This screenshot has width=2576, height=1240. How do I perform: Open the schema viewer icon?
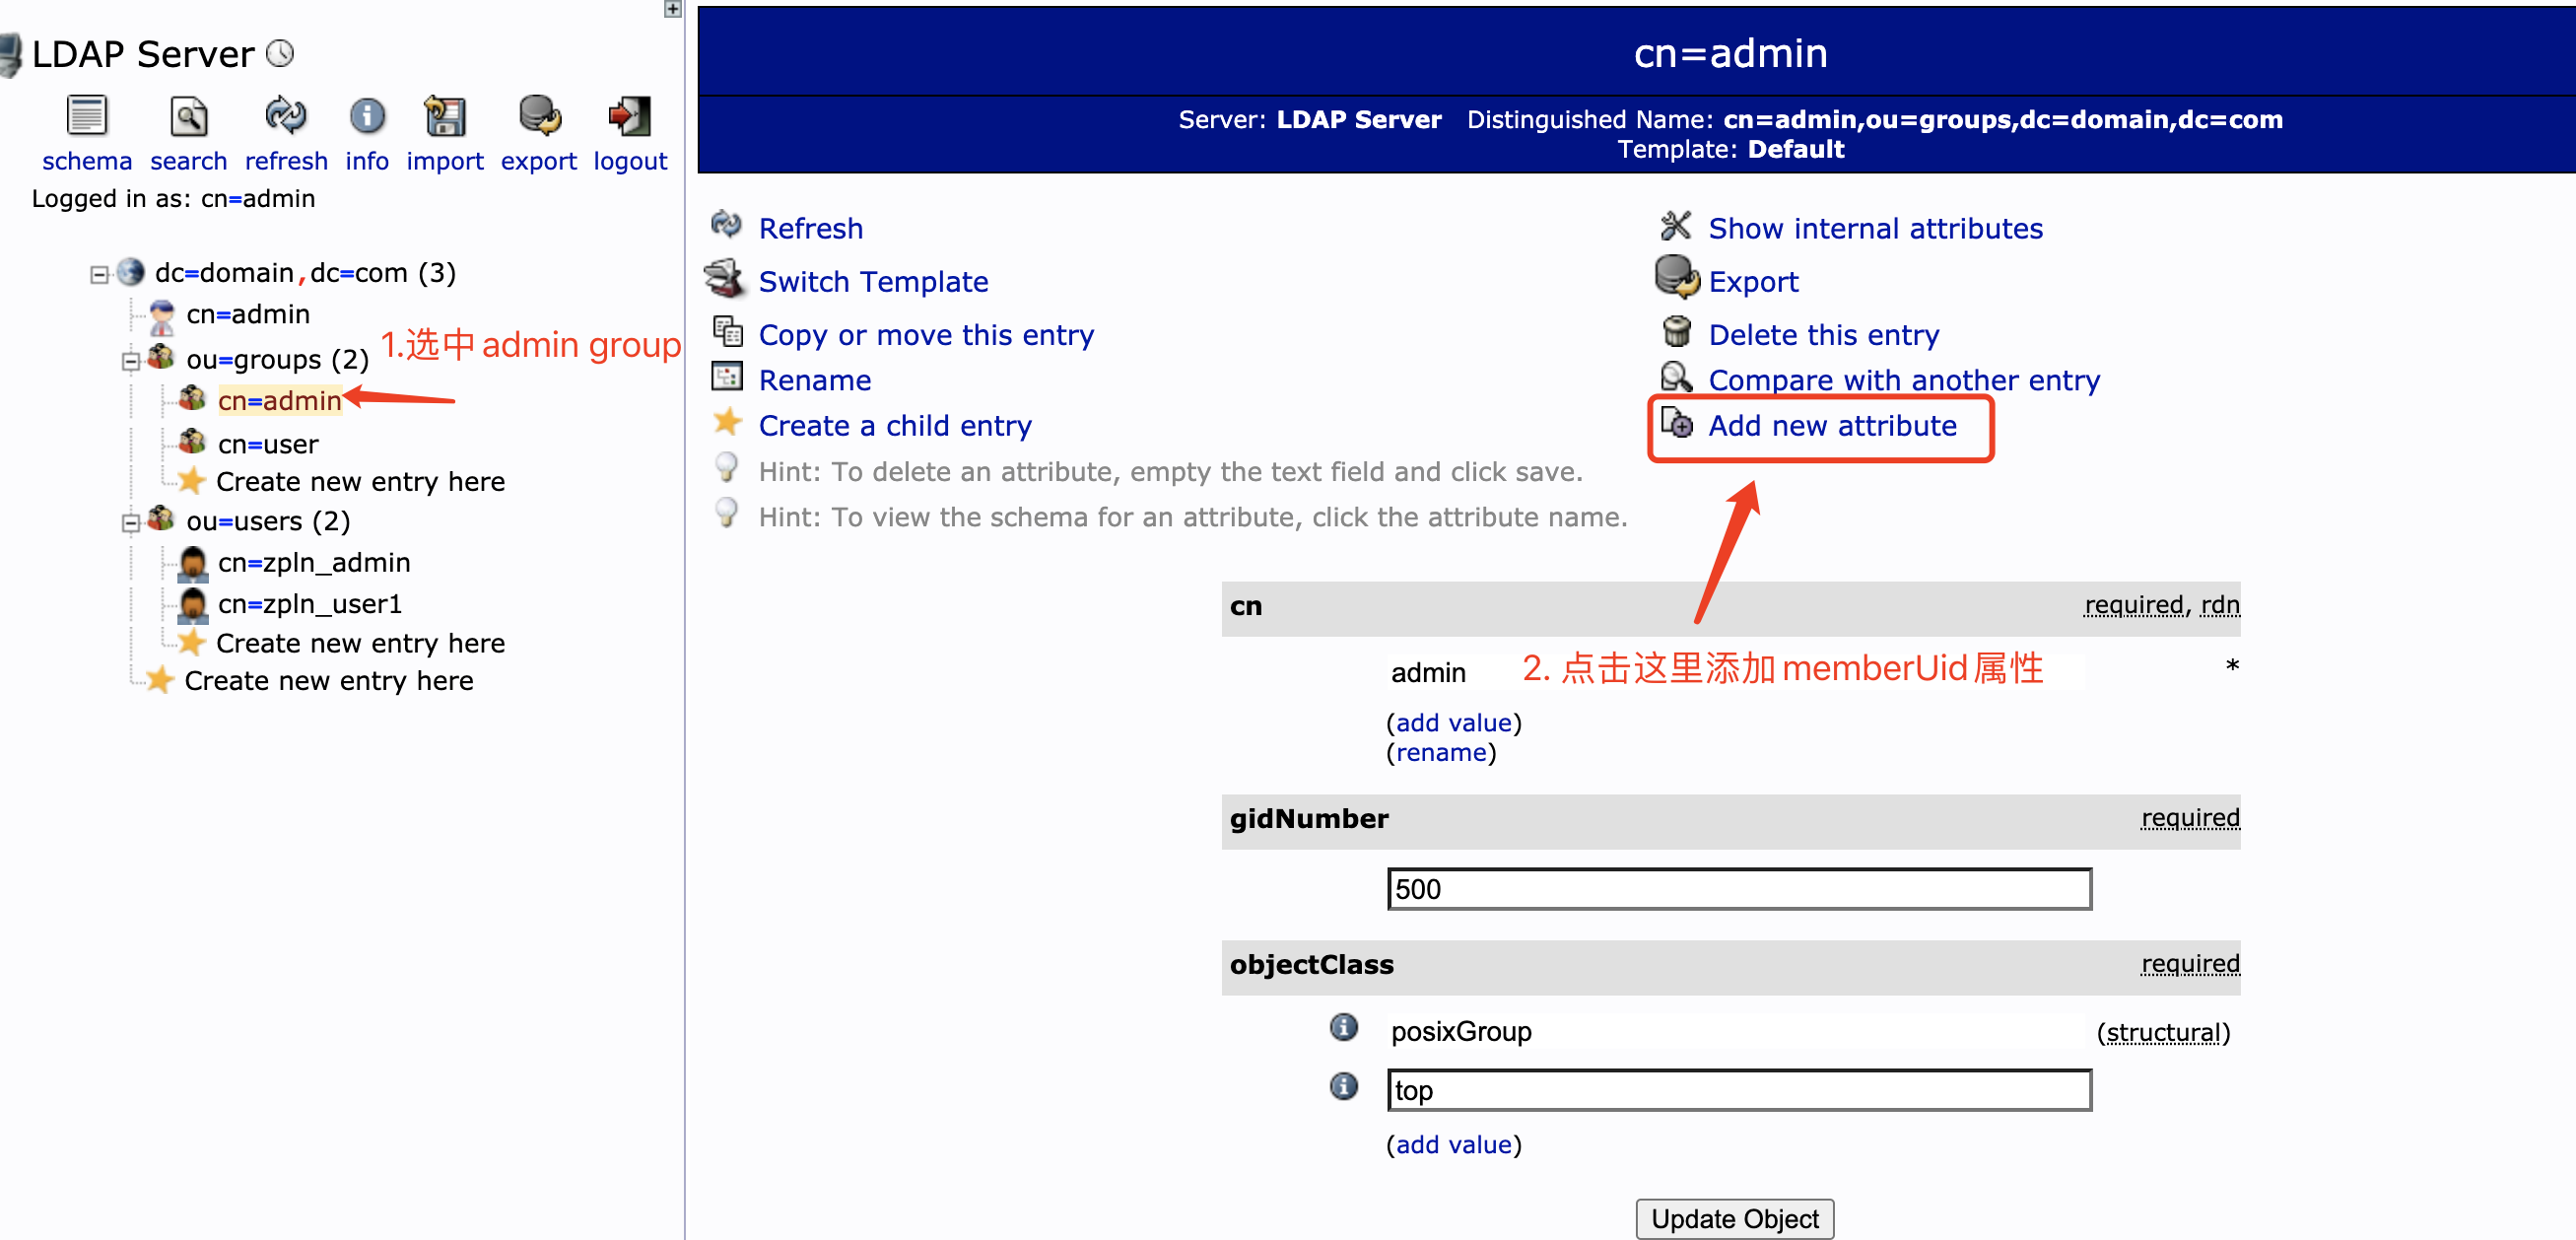[x=87, y=116]
